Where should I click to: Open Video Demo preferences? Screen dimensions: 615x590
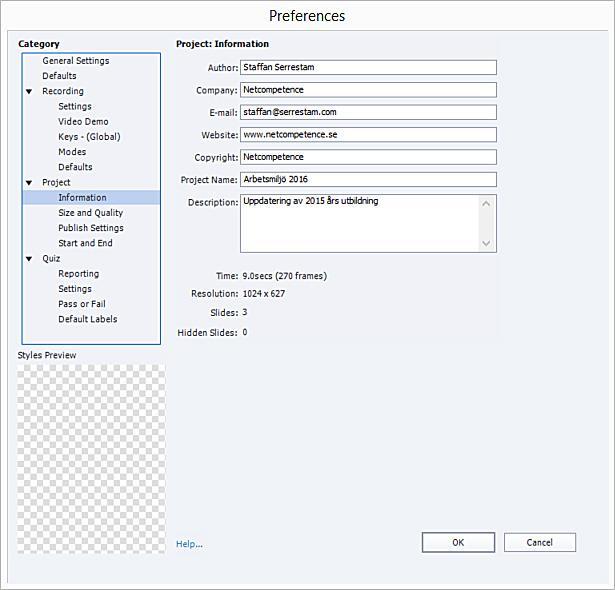tap(83, 122)
